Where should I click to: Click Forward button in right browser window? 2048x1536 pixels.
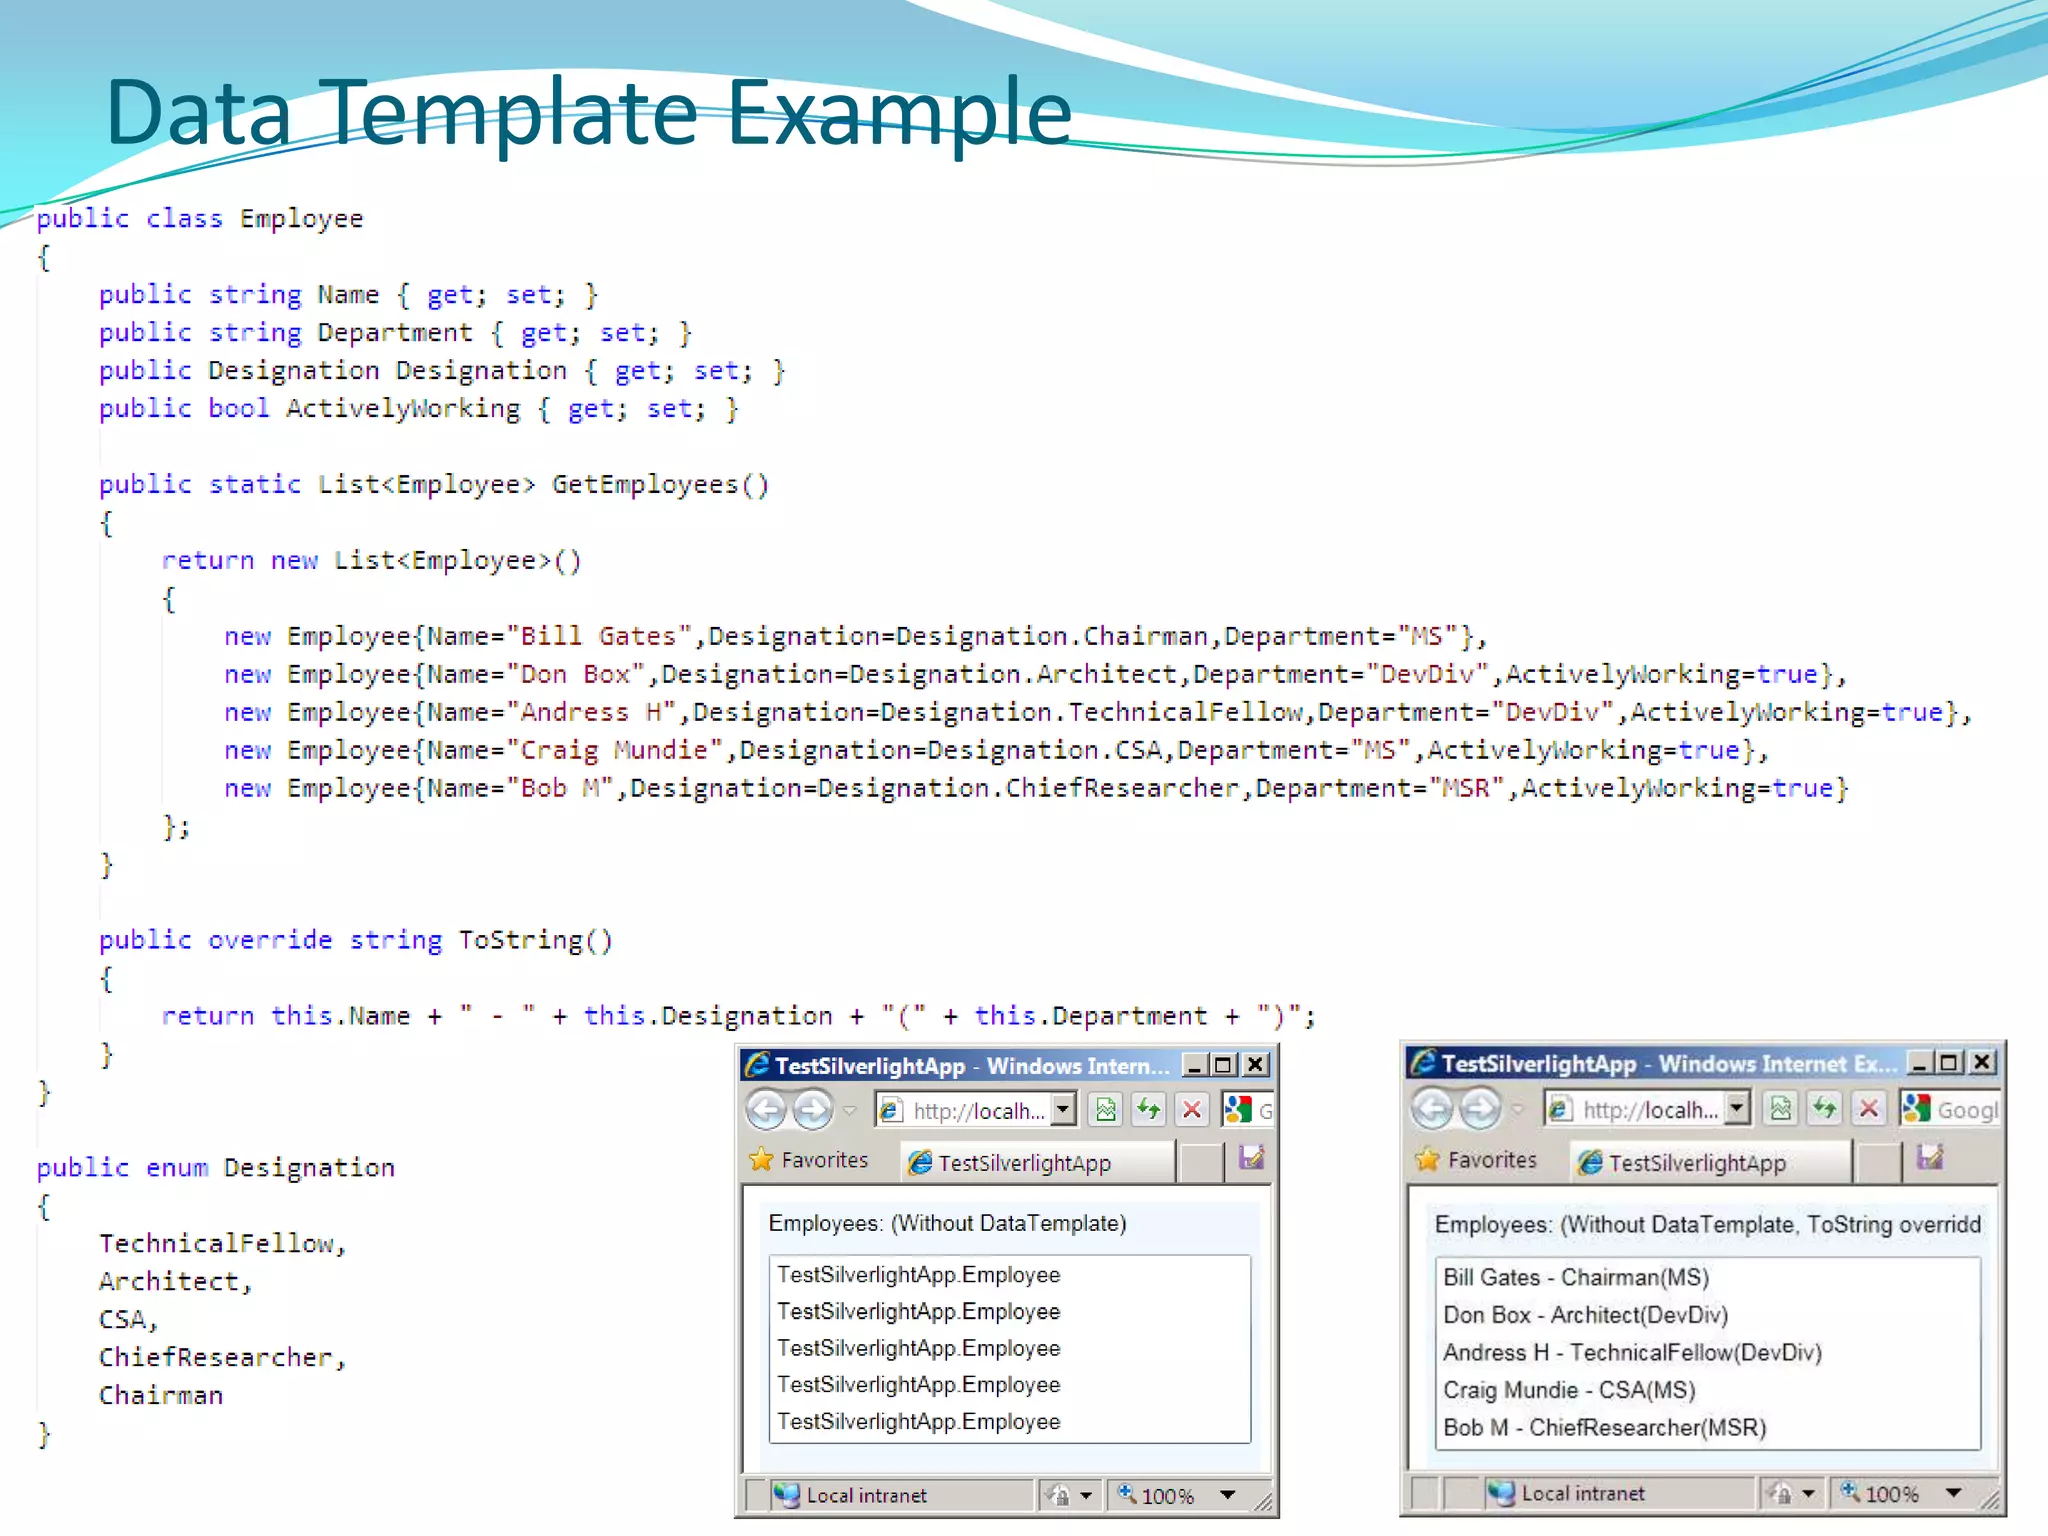pyautogui.click(x=1480, y=1108)
